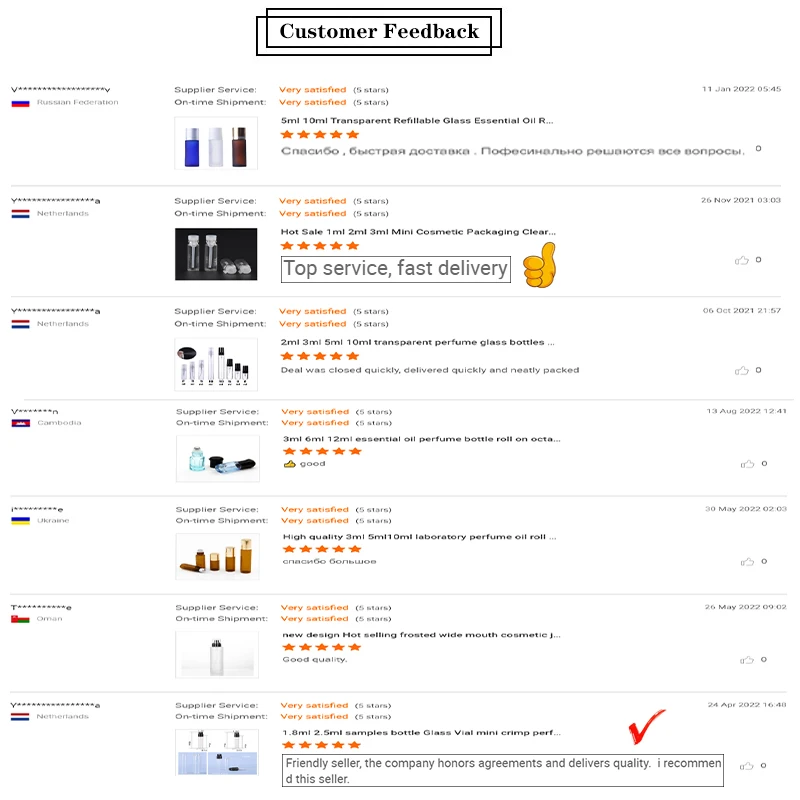Click the Ukraine flag icon
Screen dimensions: 800x800
(19, 521)
